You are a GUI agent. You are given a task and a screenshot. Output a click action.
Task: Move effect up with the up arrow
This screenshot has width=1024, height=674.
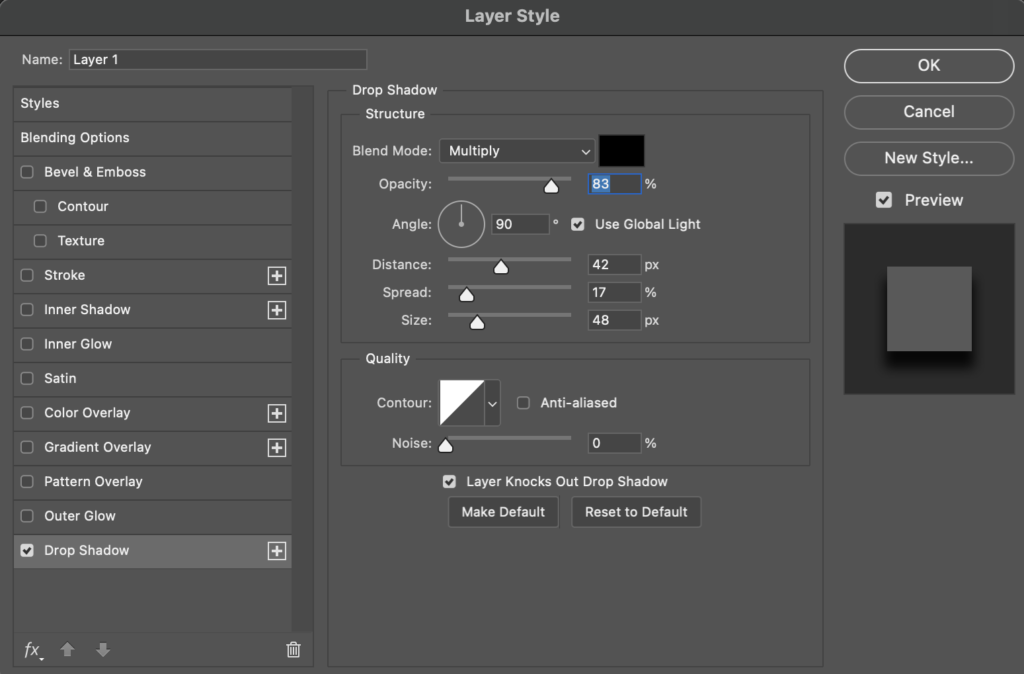[67, 649]
